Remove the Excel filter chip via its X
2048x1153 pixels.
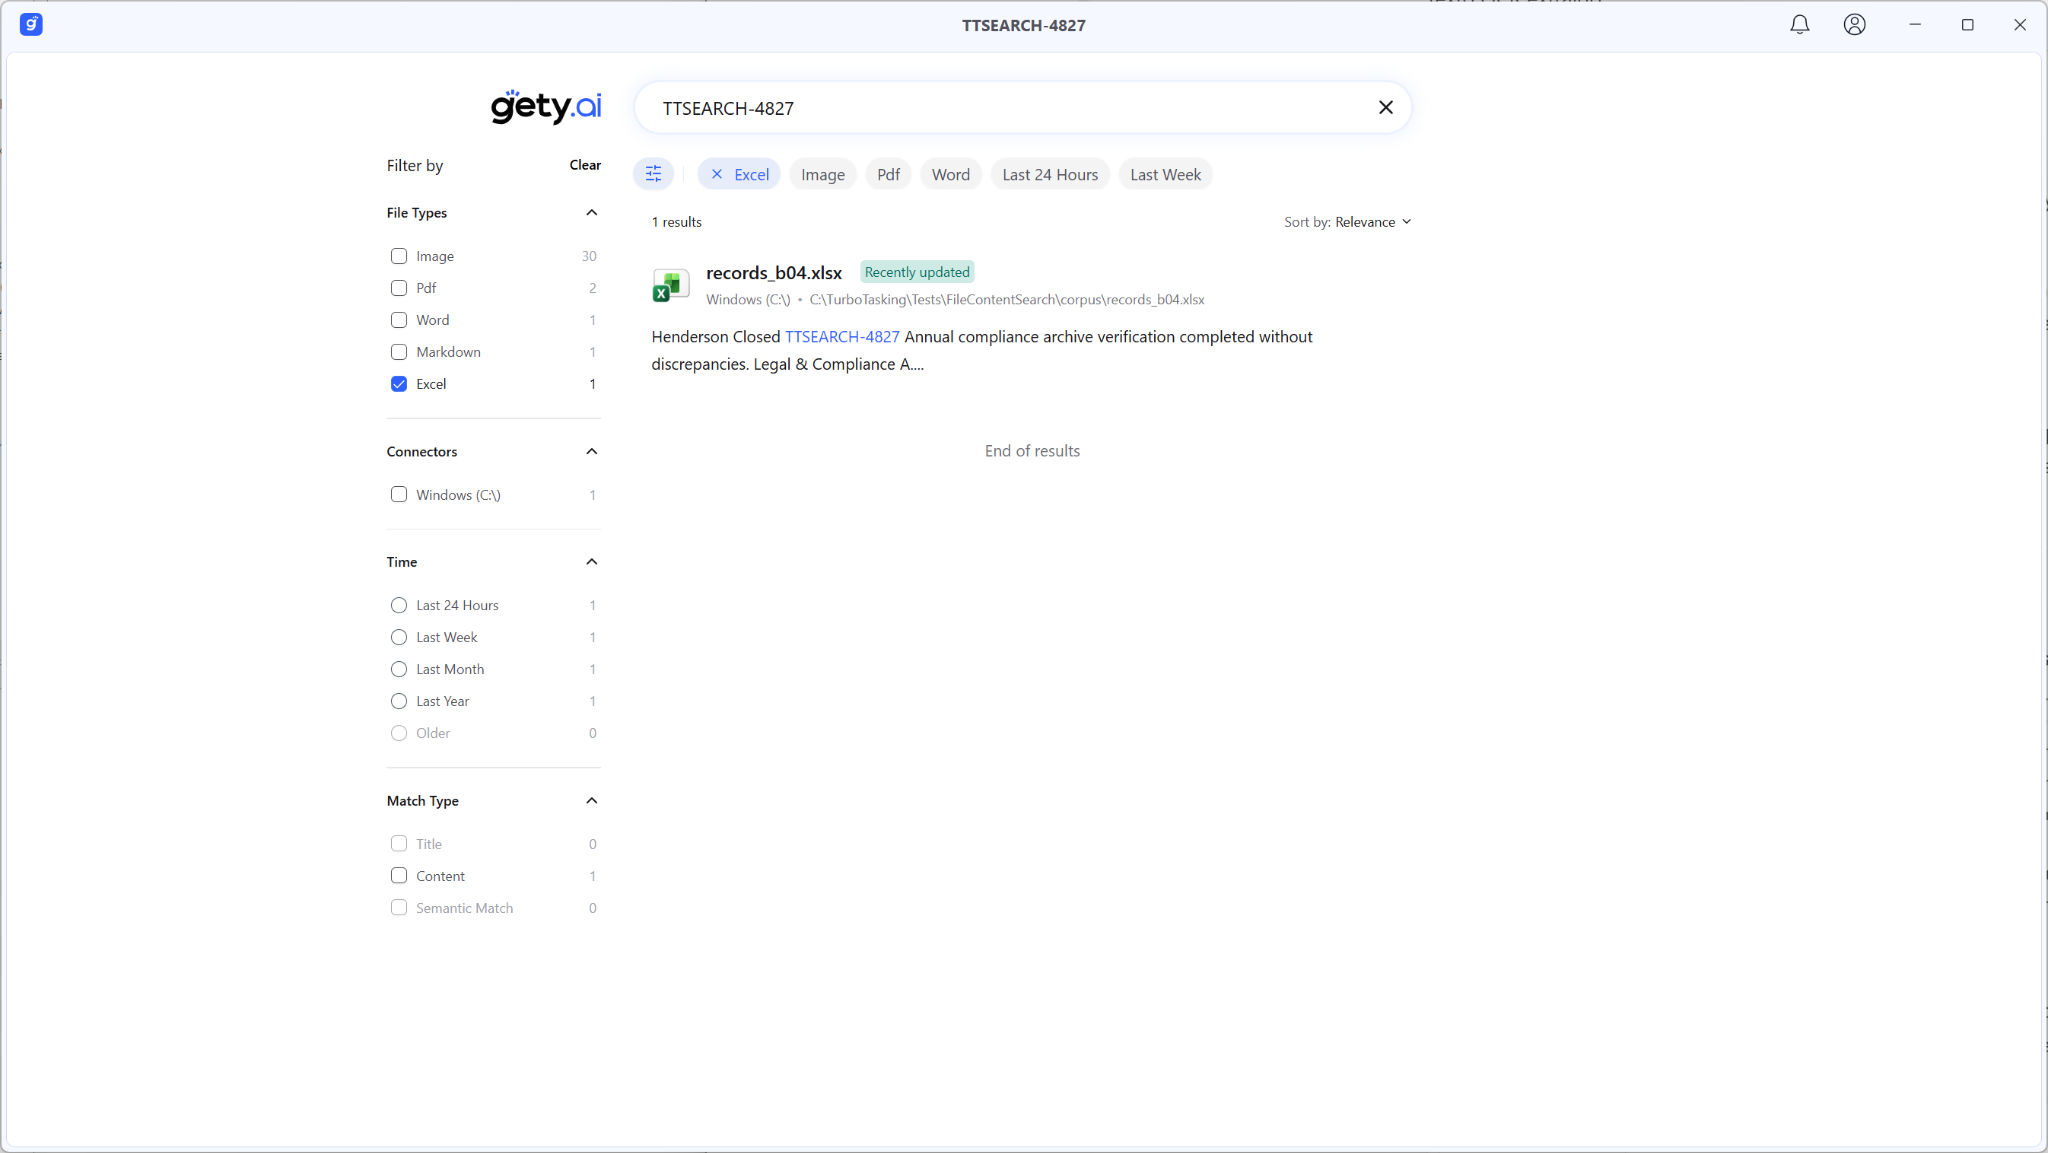pos(717,174)
